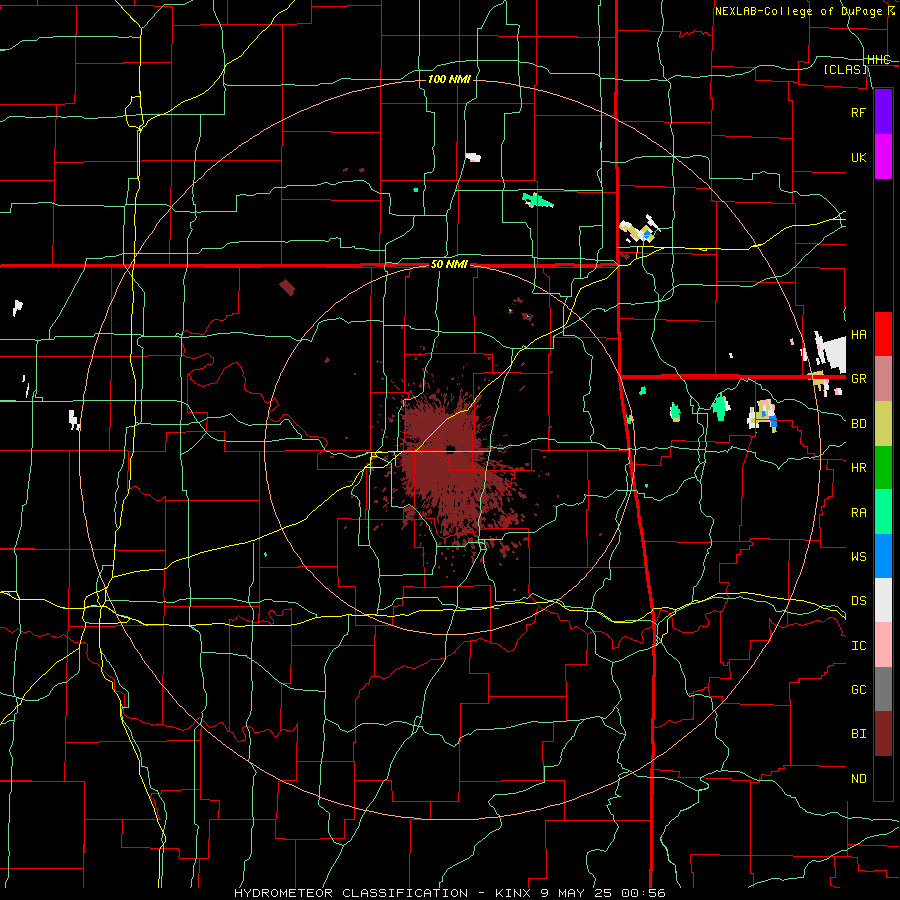Select the WS legend label
Screen dimensions: 900x900
coord(858,557)
